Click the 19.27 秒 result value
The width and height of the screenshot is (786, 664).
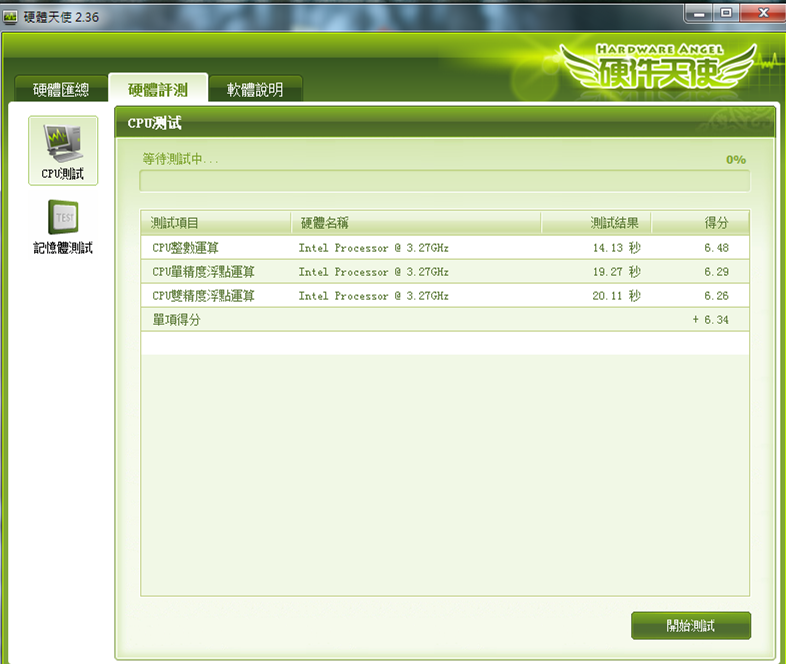[x=617, y=272]
